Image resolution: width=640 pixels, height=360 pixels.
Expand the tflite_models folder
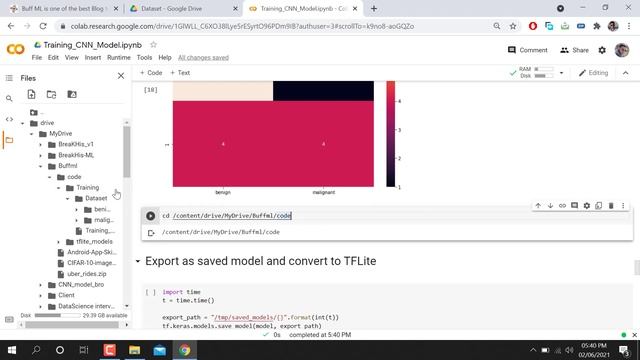coord(59,242)
